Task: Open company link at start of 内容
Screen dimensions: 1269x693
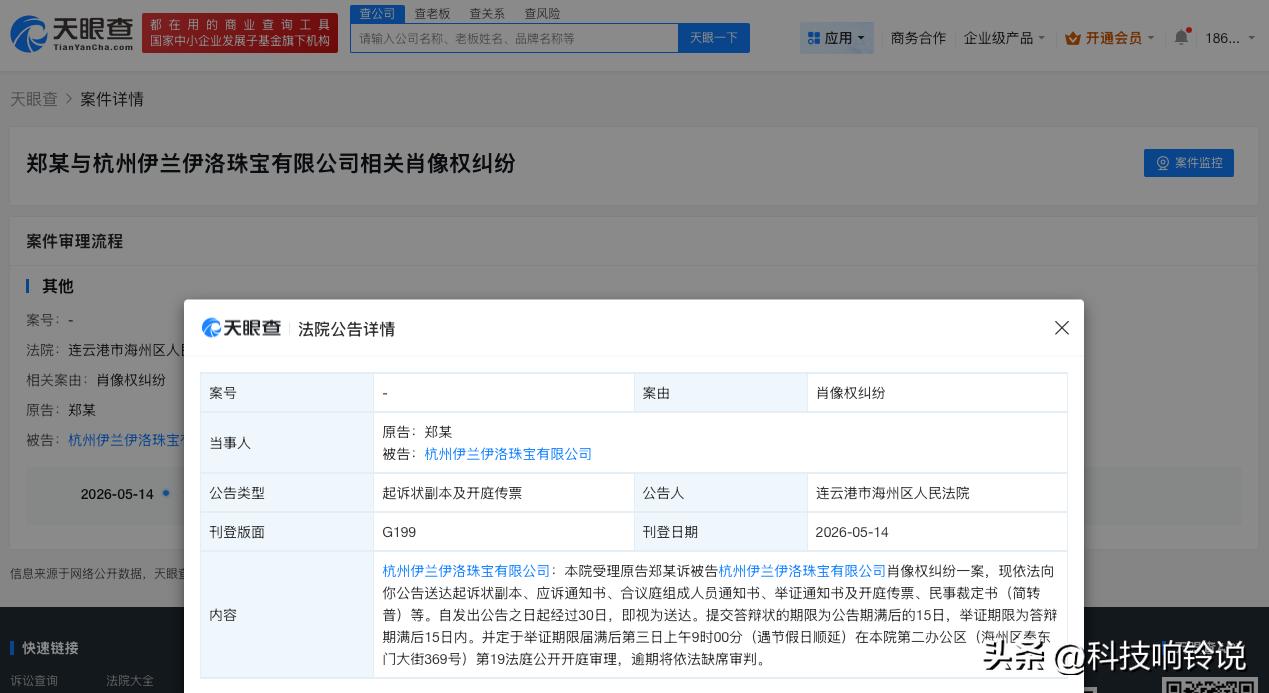Action: 466,571
